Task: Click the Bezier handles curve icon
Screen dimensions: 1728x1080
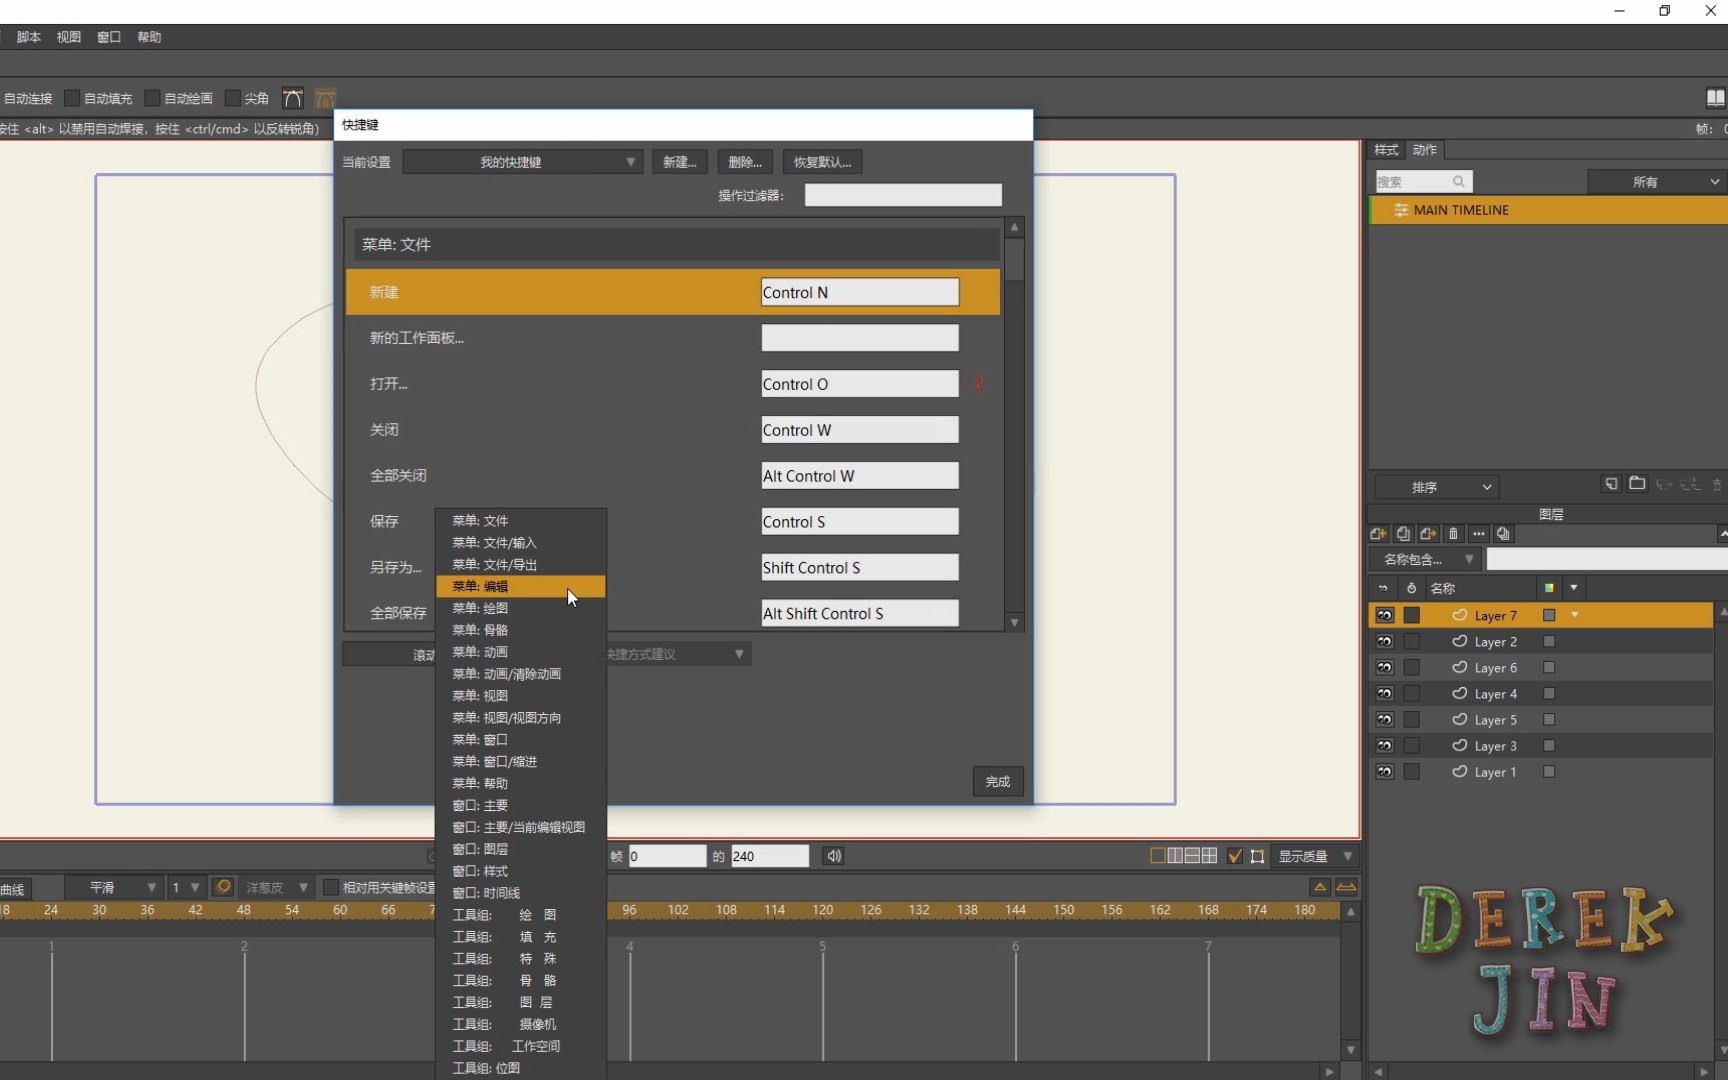Action: click(292, 98)
